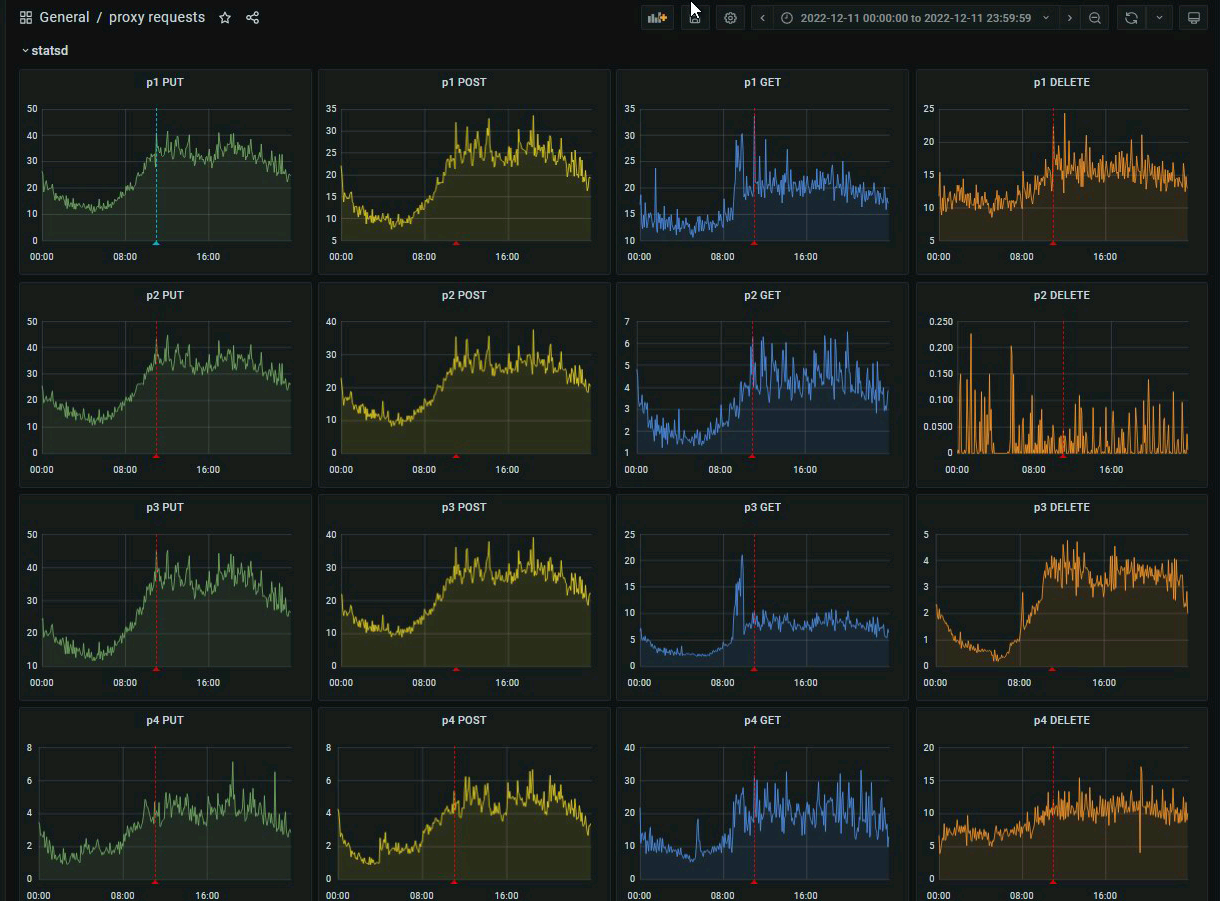Screen dimensions: 1220x901
Task: Go to General folder link
Action: 64,18
